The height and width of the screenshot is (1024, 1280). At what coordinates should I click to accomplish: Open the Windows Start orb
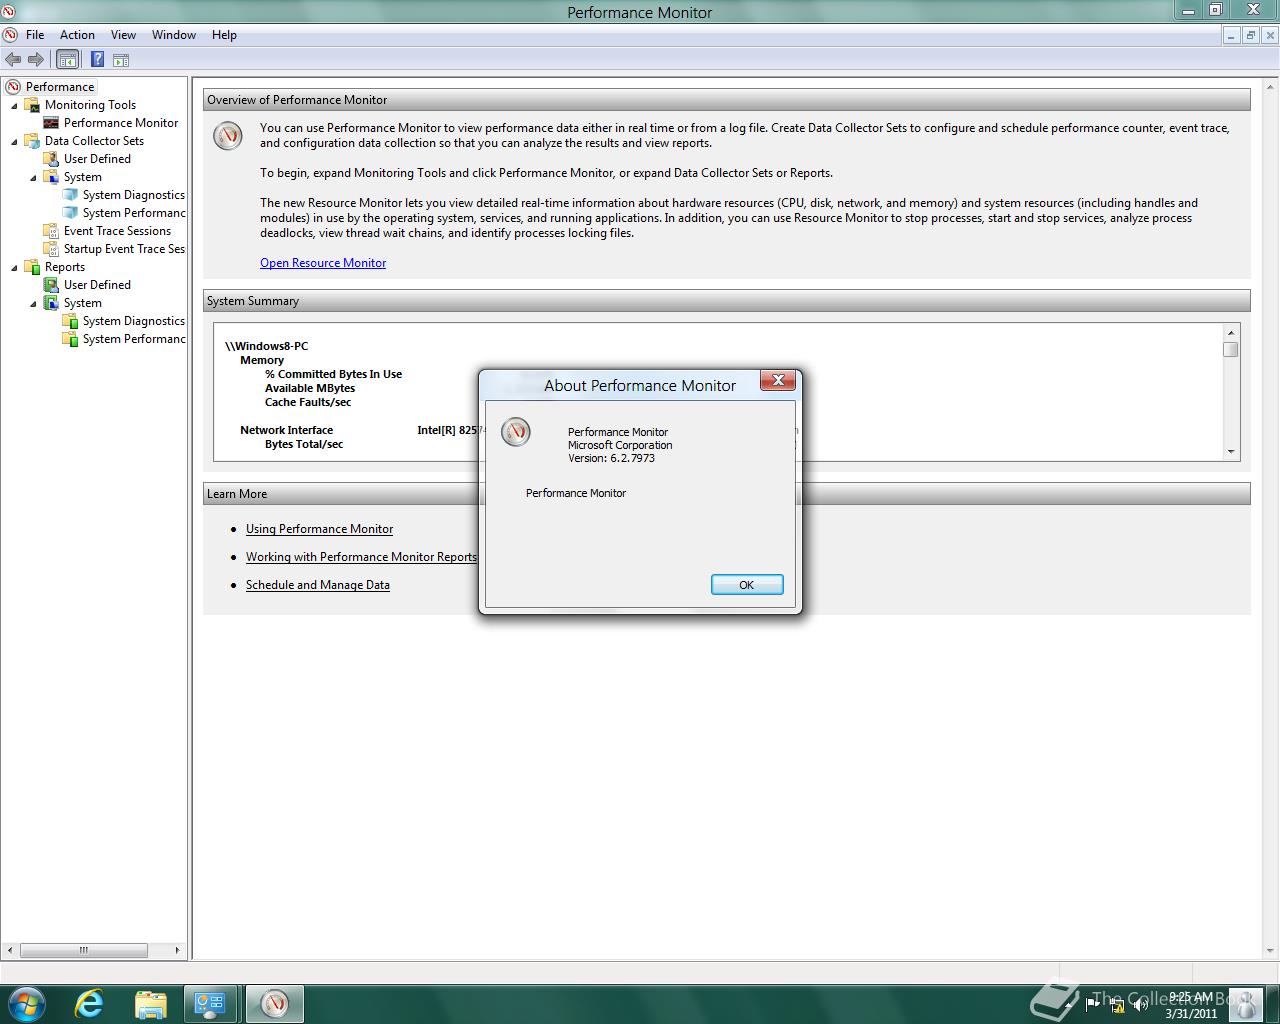(26, 1003)
